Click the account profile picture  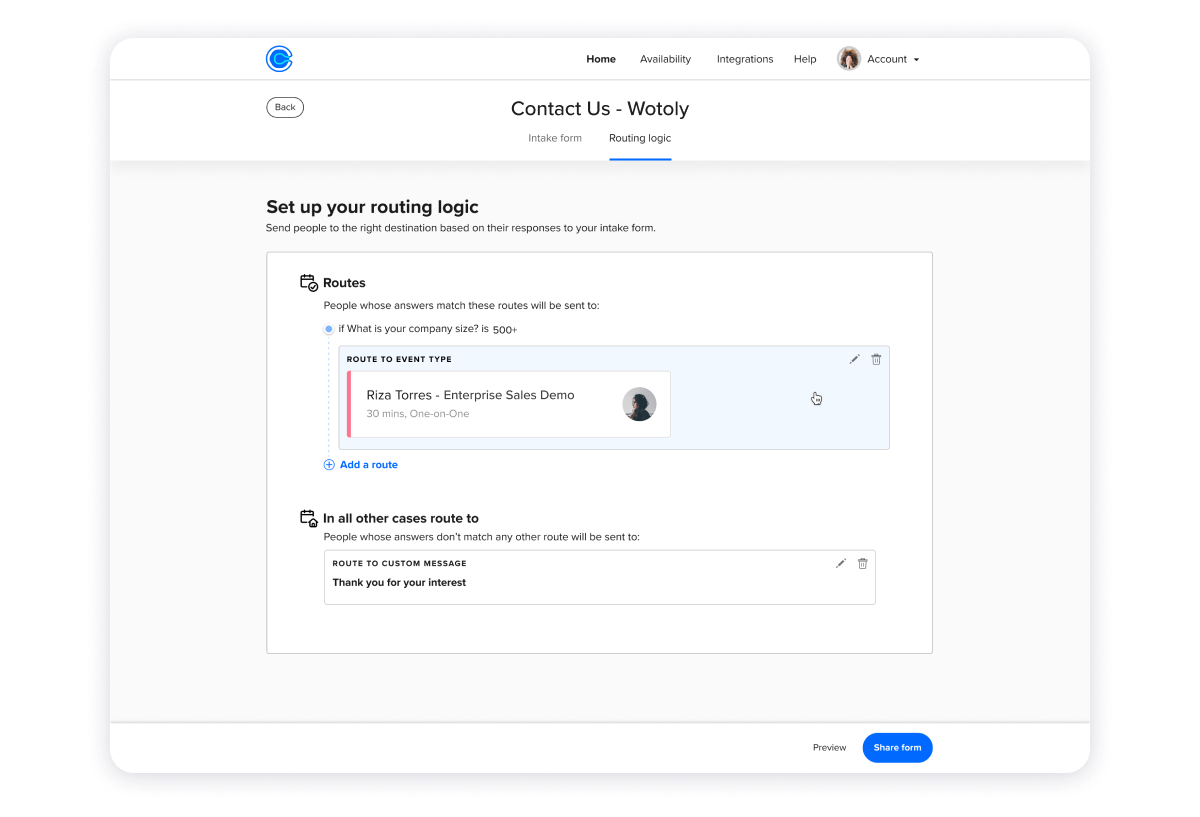pos(849,59)
